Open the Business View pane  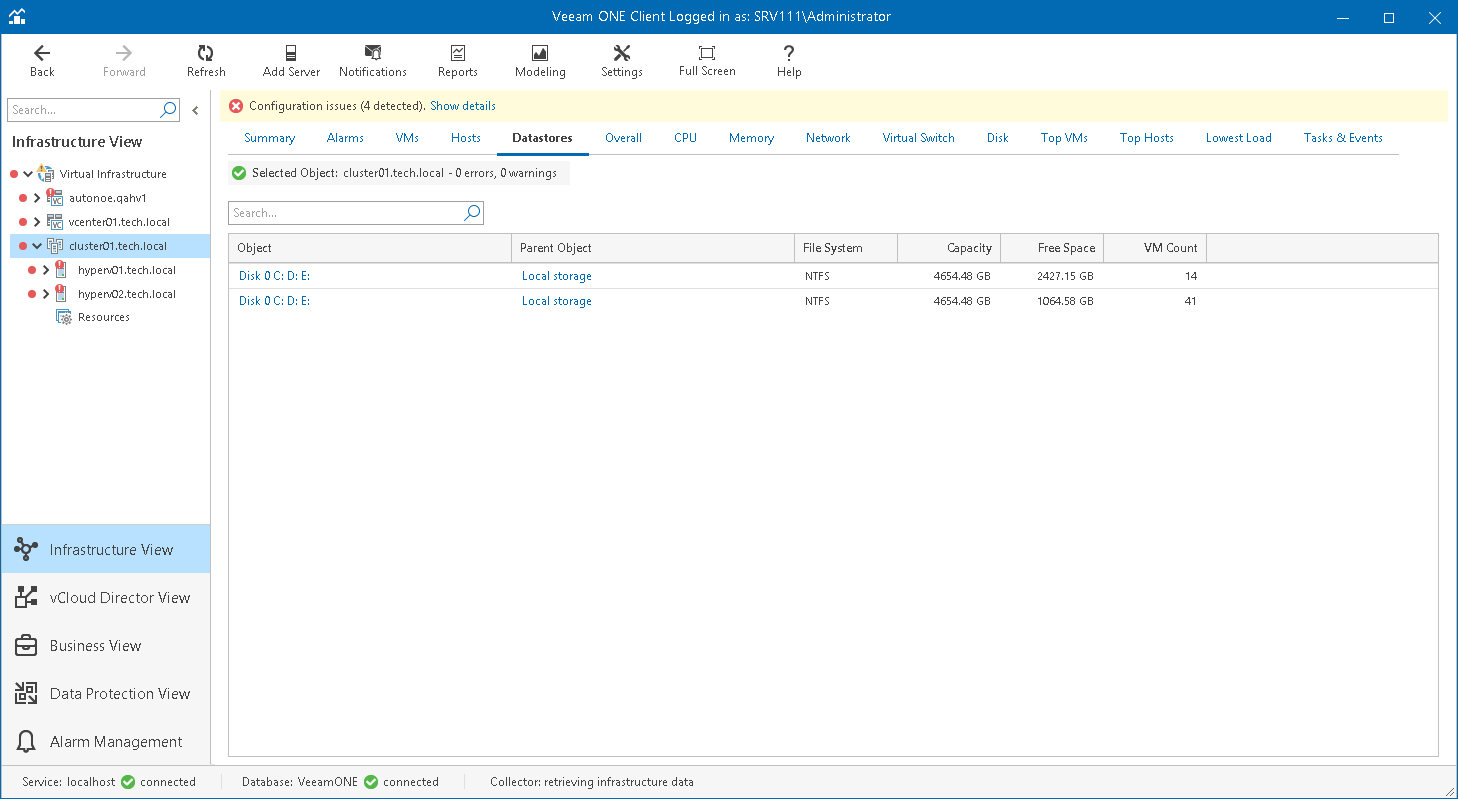106,645
